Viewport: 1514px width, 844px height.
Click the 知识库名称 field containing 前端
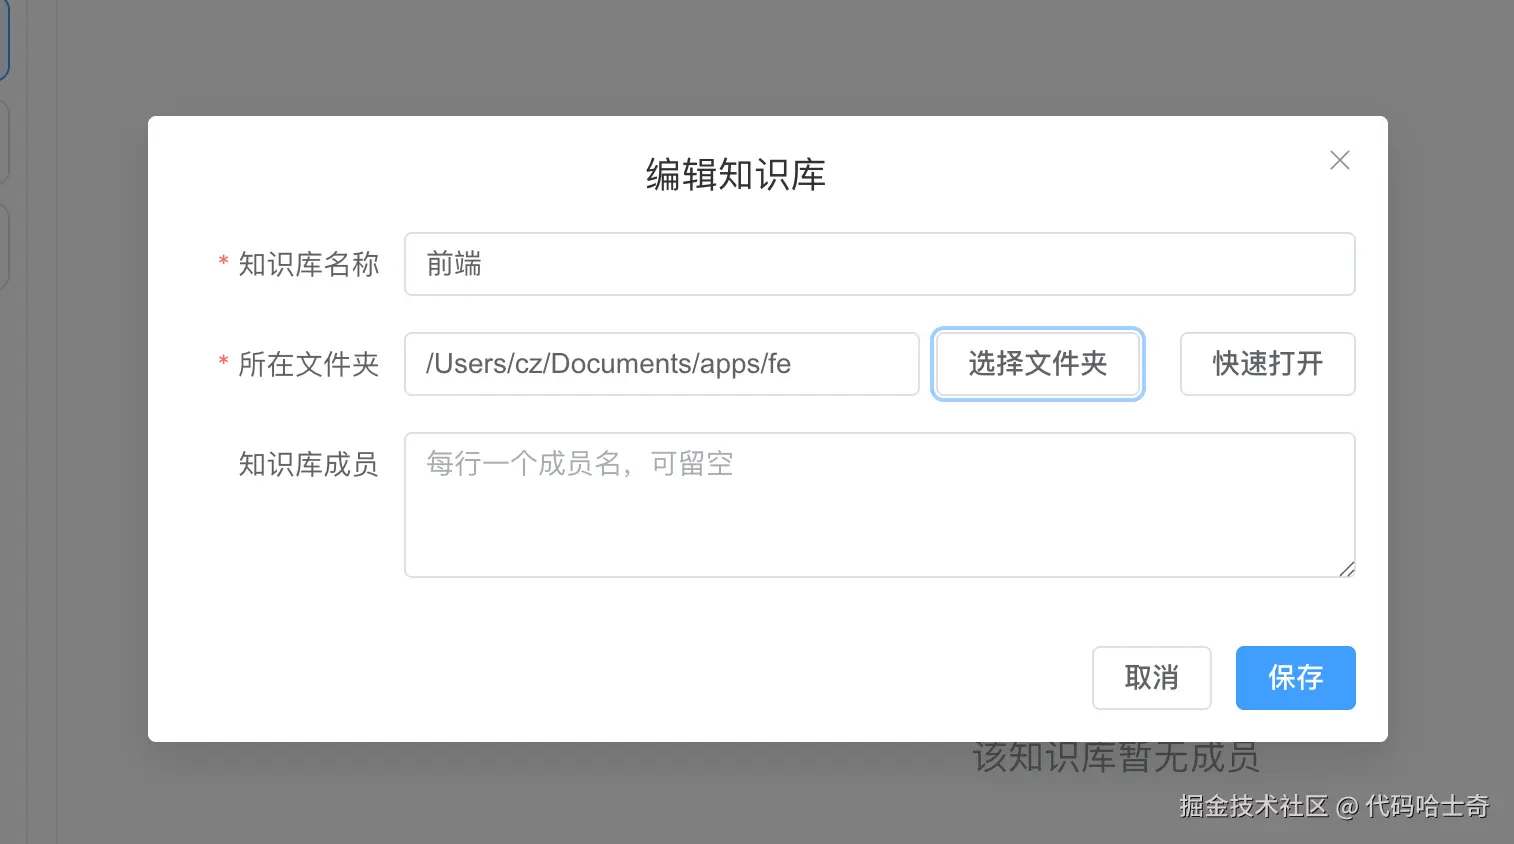point(879,264)
